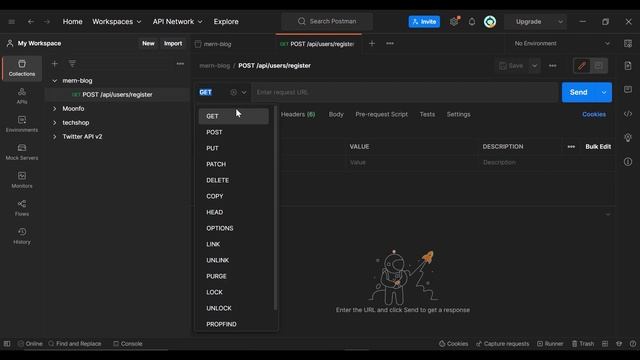Viewport: 640px width, 360px height.
Task: Click the Search Postman box
Action: click(x=327, y=22)
